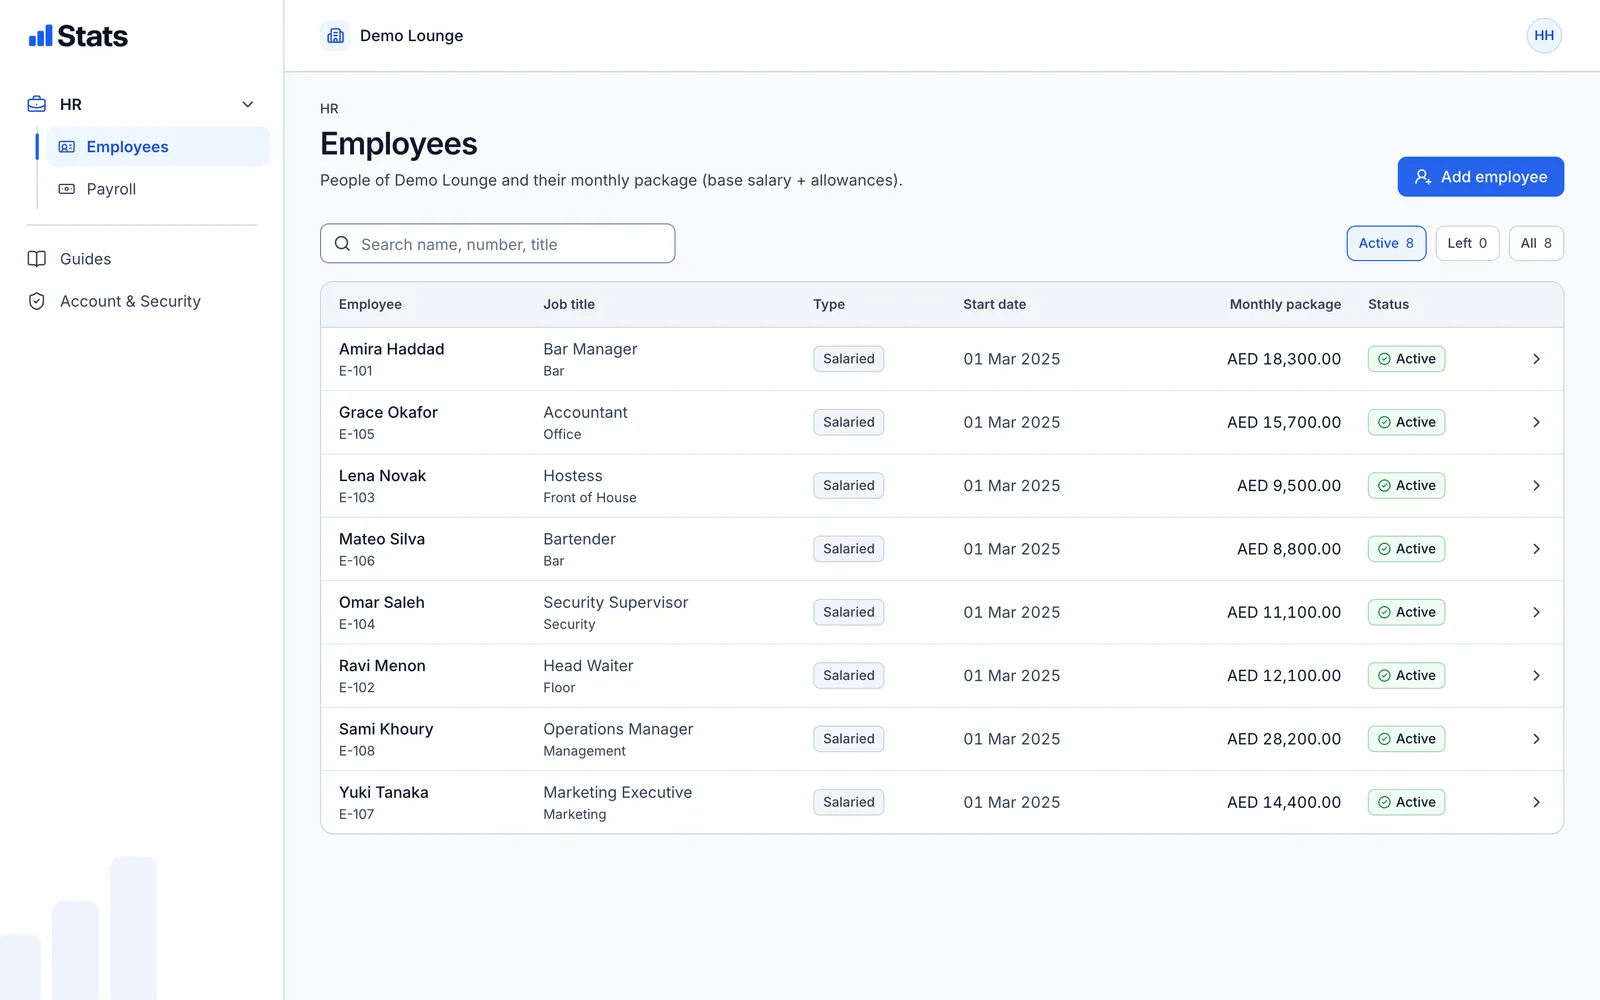Open Grace Okafor row chevron
This screenshot has height=1000, width=1600.
pos(1536,422)
